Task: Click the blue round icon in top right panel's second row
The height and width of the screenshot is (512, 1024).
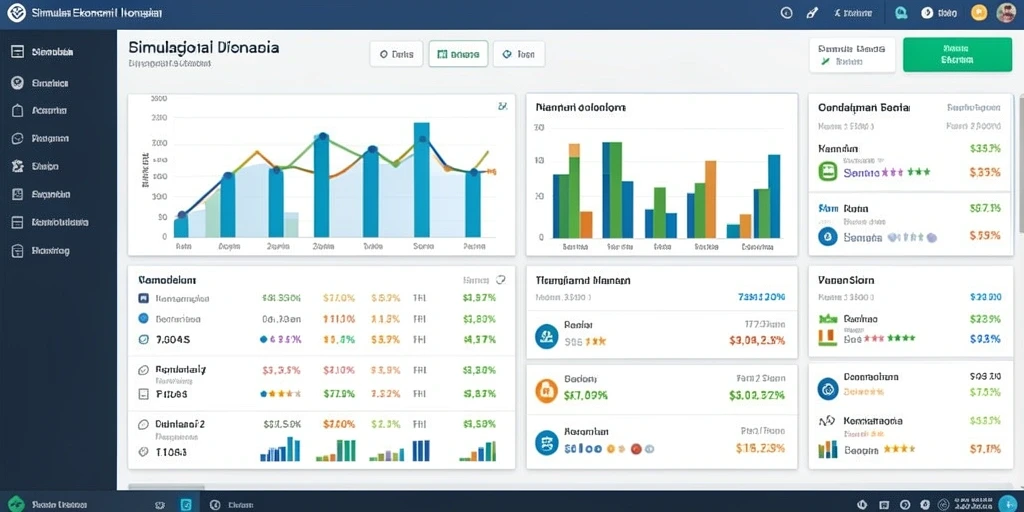Action: tap(828, 236)
